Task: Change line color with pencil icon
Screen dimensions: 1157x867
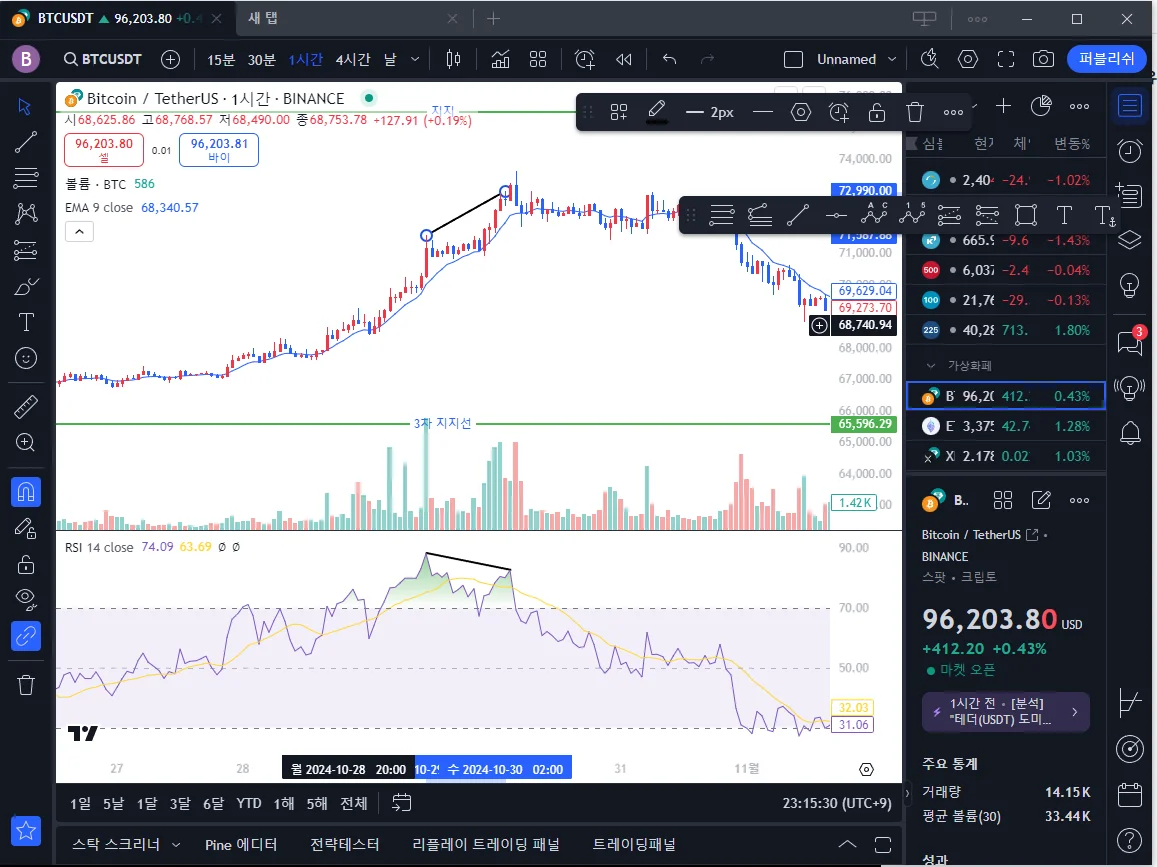Action: pyautogui.click(x=656, y=112)
